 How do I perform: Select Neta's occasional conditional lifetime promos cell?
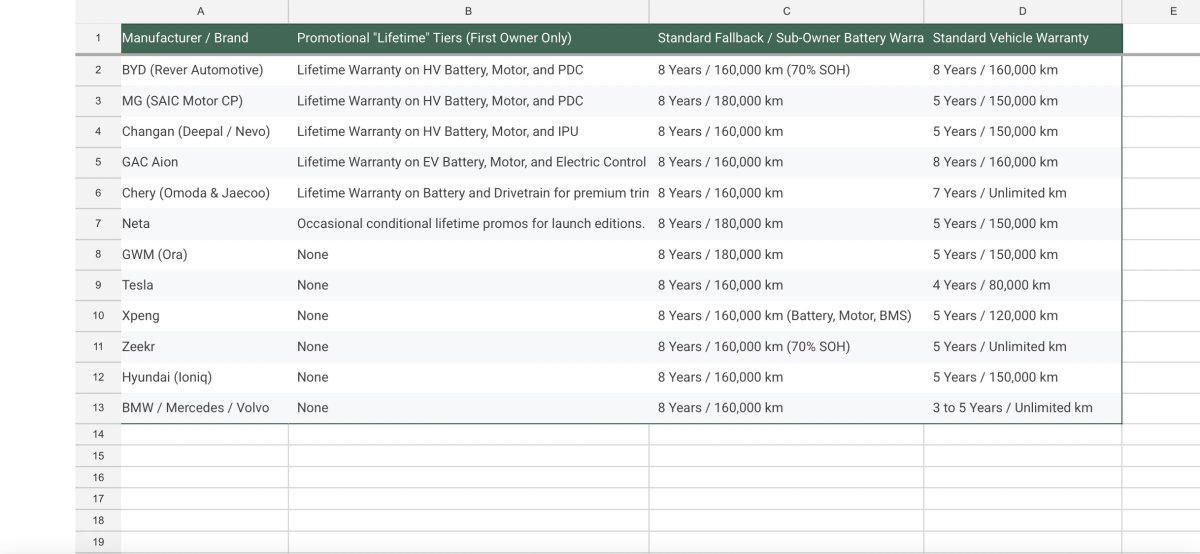[468, 224]
